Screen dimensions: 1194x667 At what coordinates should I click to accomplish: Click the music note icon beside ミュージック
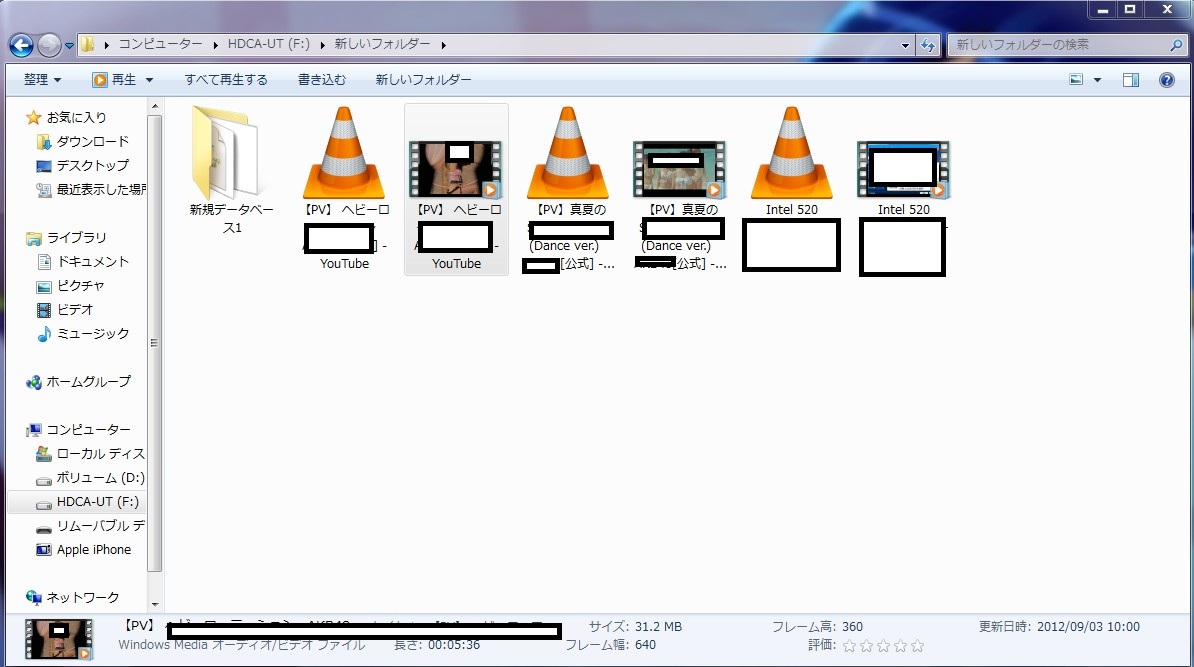[44, 334]
